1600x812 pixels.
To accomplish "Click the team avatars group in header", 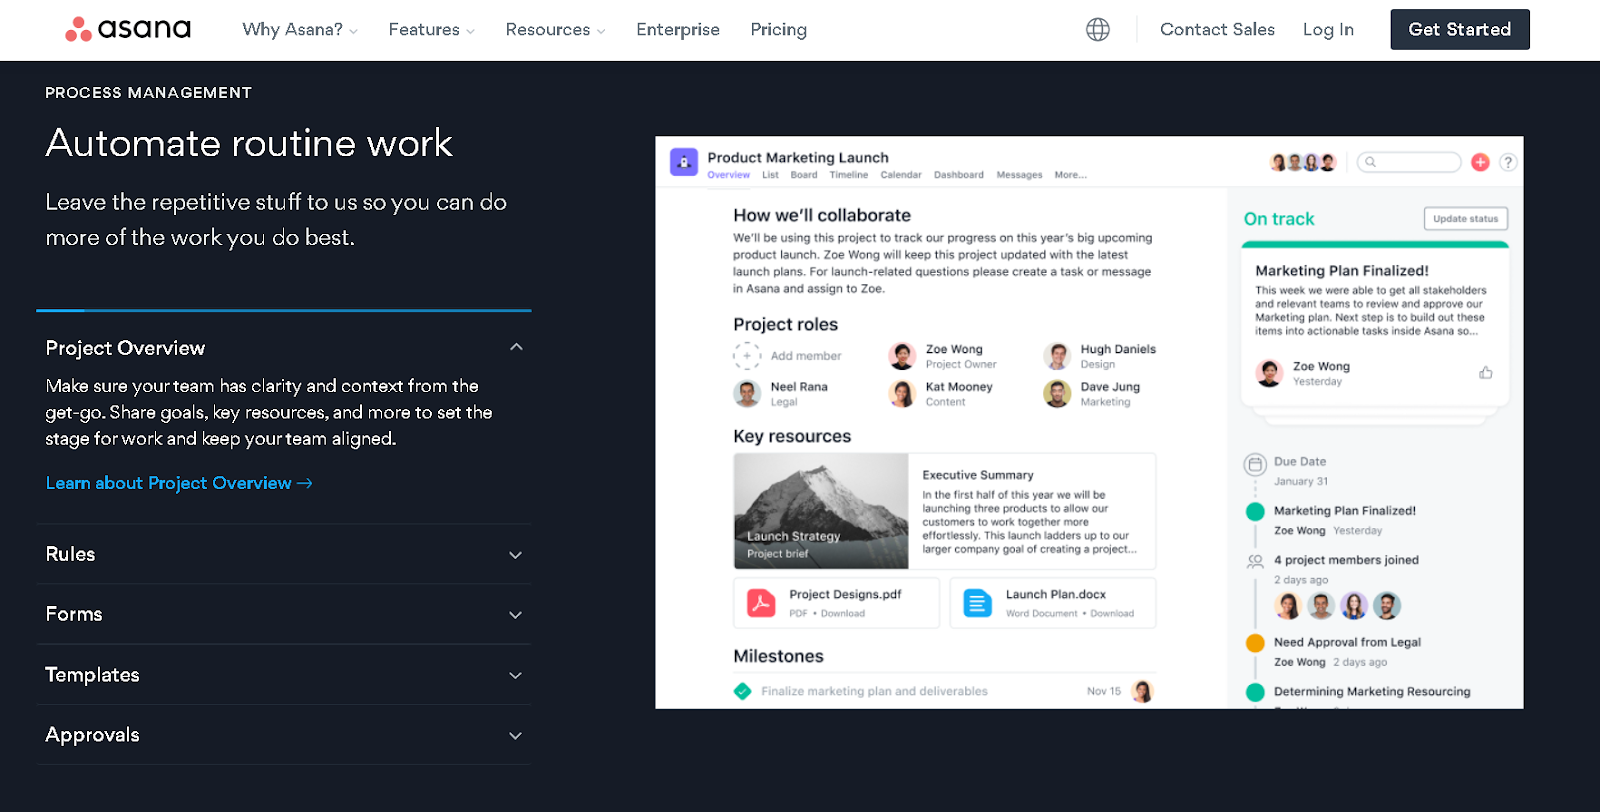I will tap(1303, 162).
